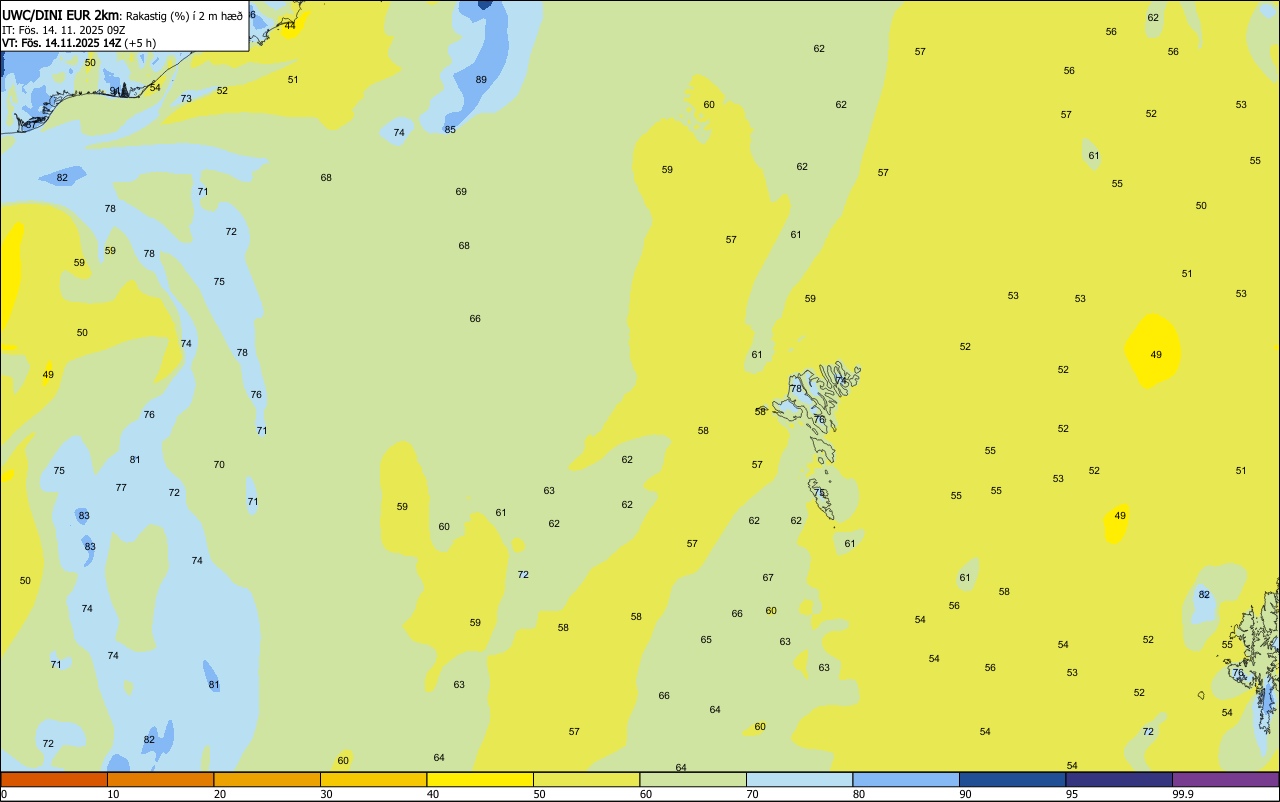Click the purple legend swatch above 99.9
This screenshot has width=1280, height=802.
coord(1225,779)
